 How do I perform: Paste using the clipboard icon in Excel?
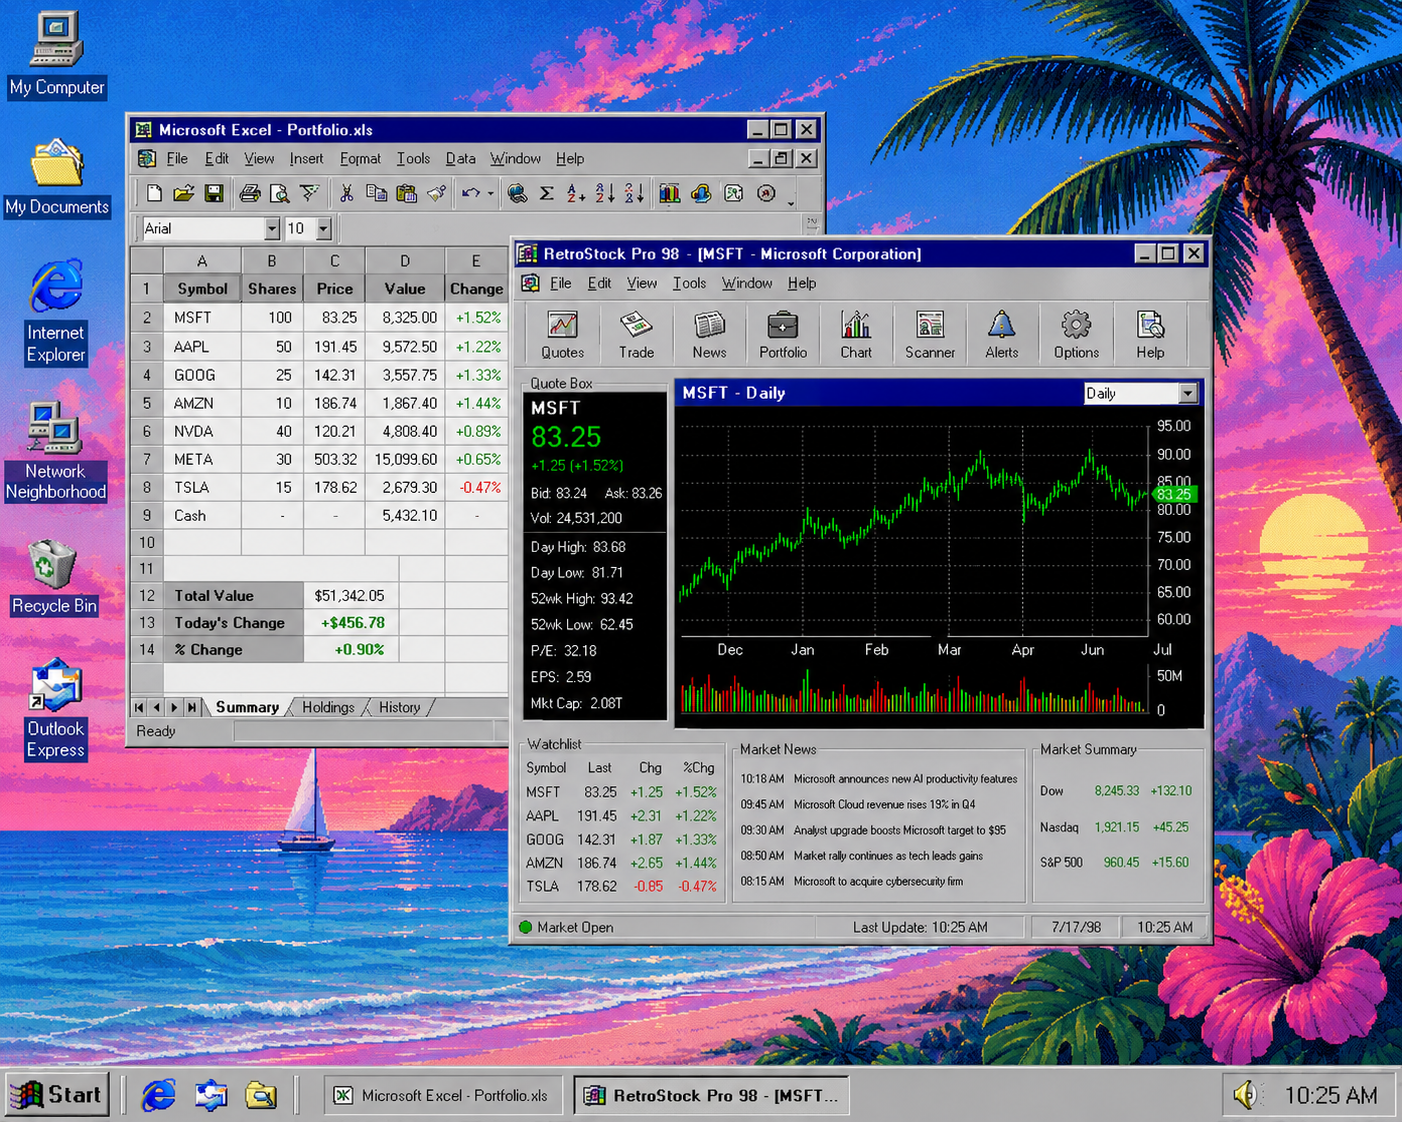click(x=406, y=193)
